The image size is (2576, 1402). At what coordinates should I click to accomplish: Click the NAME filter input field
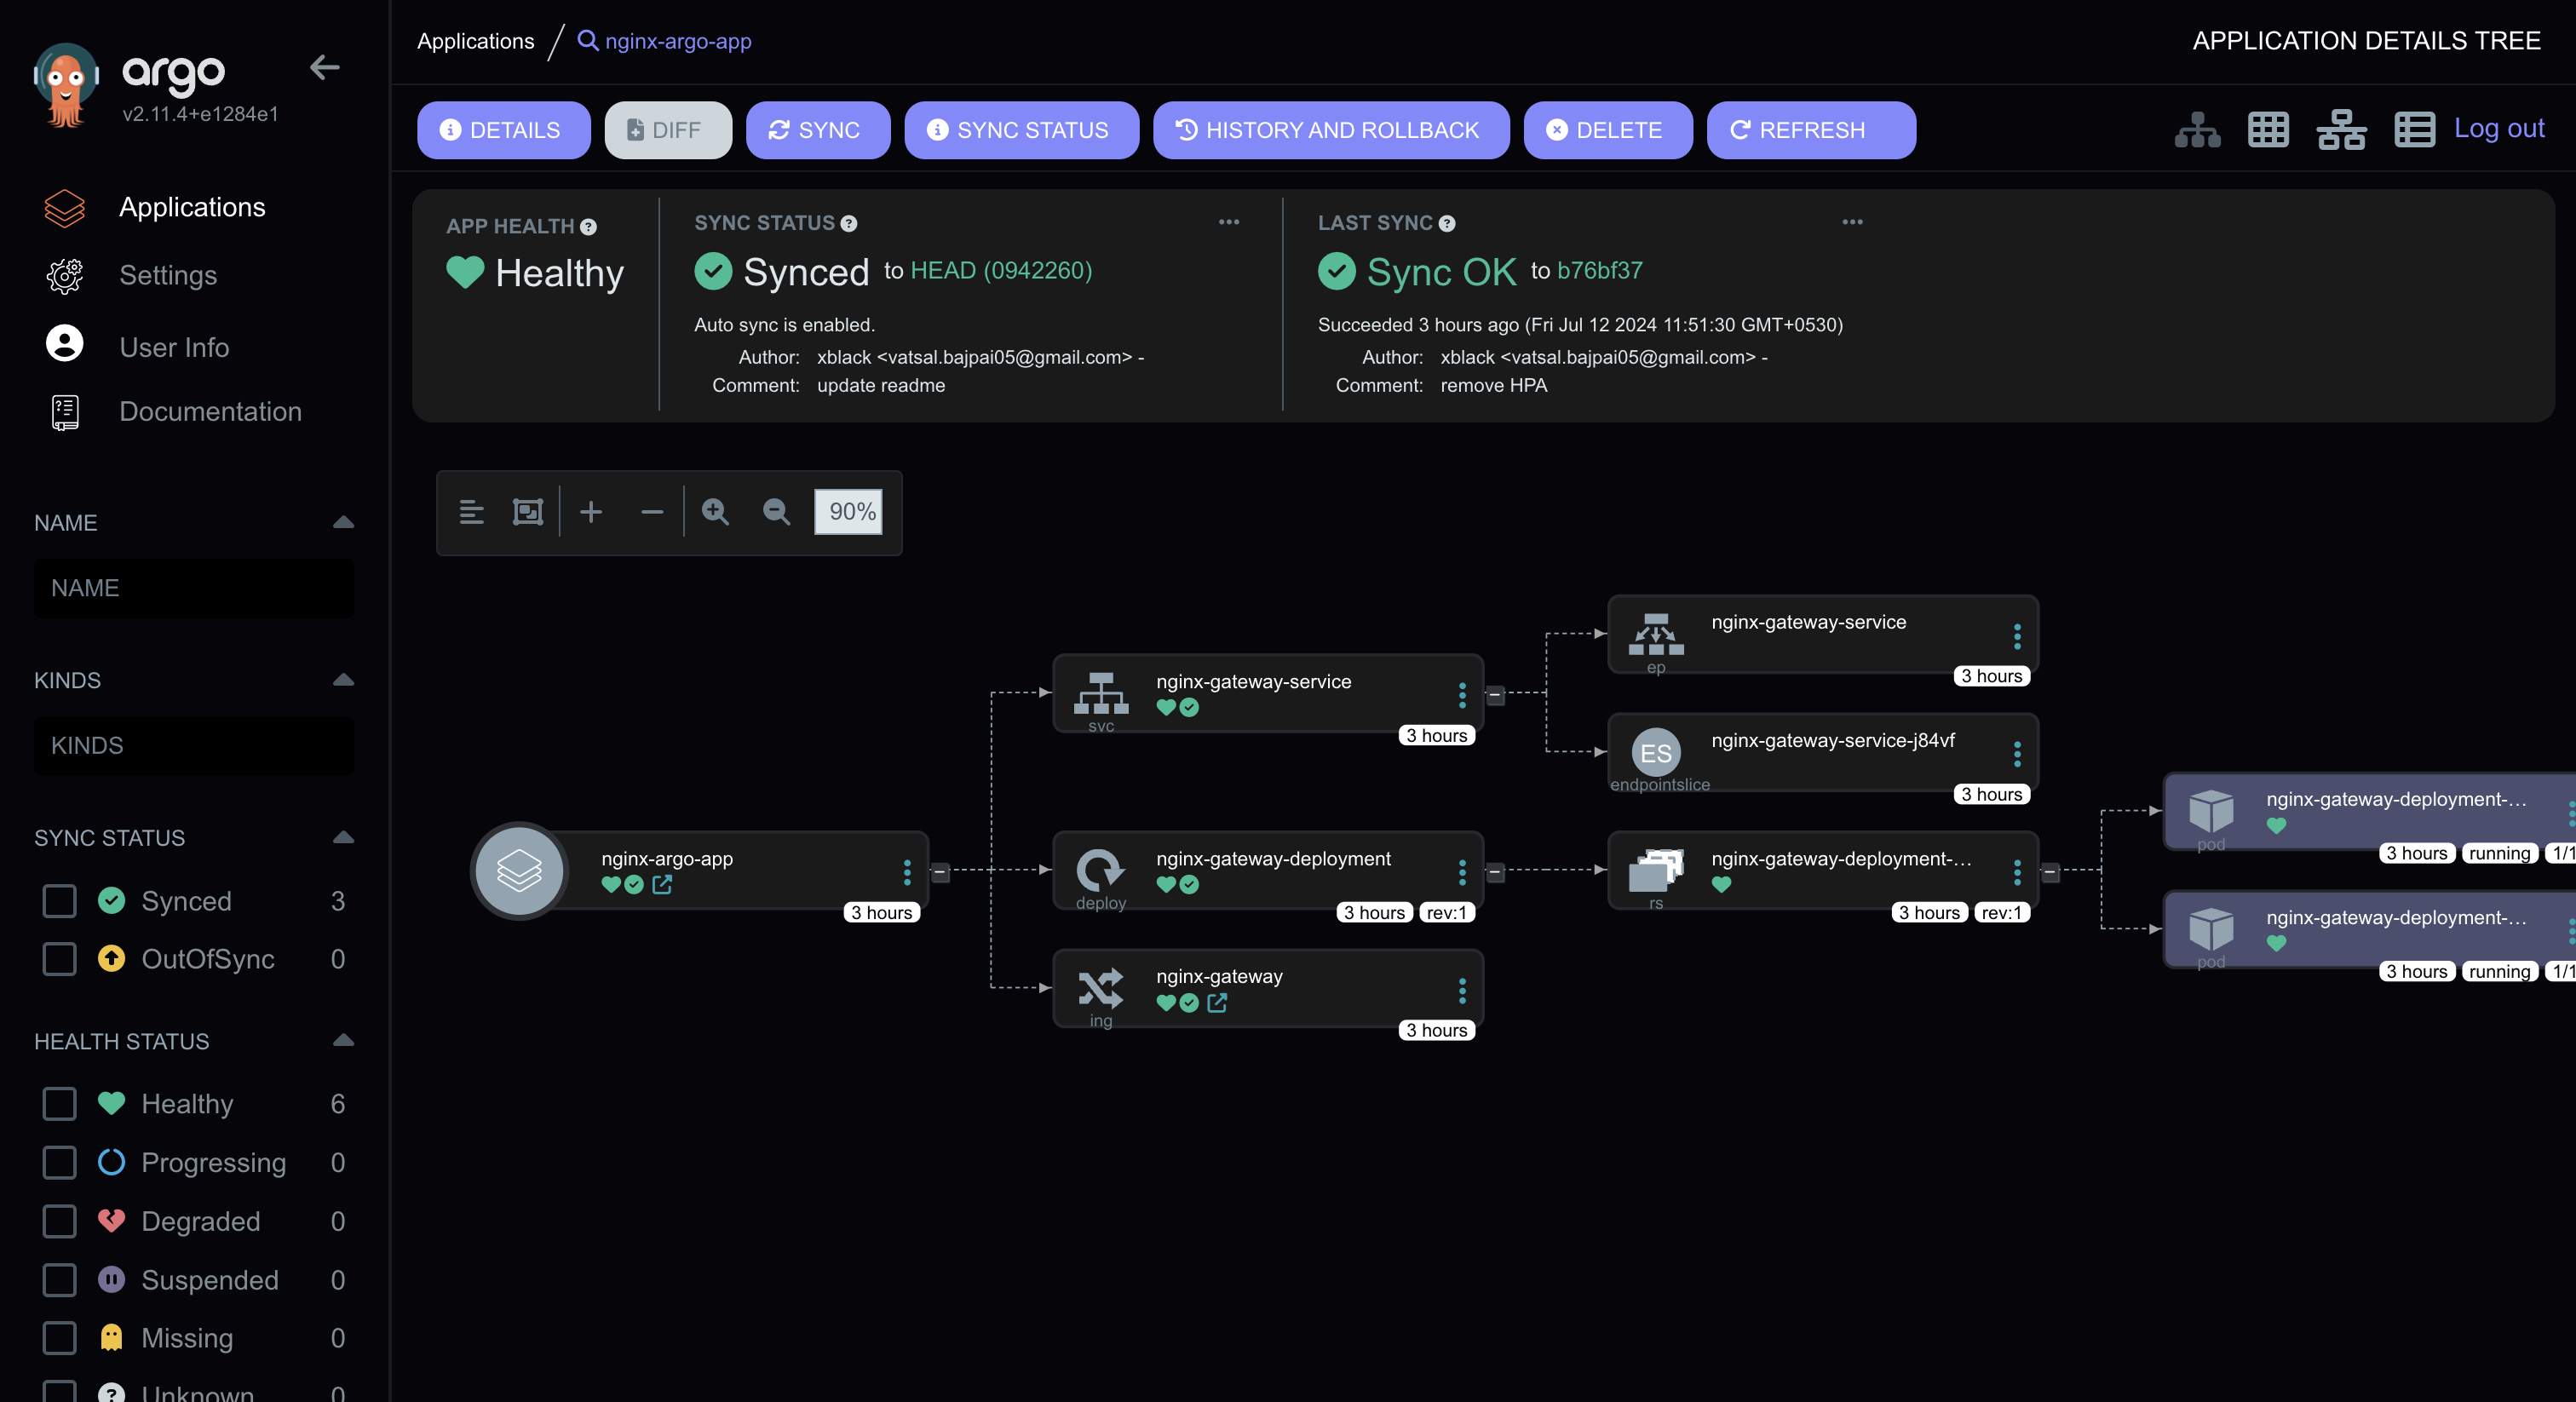point(193,588)
